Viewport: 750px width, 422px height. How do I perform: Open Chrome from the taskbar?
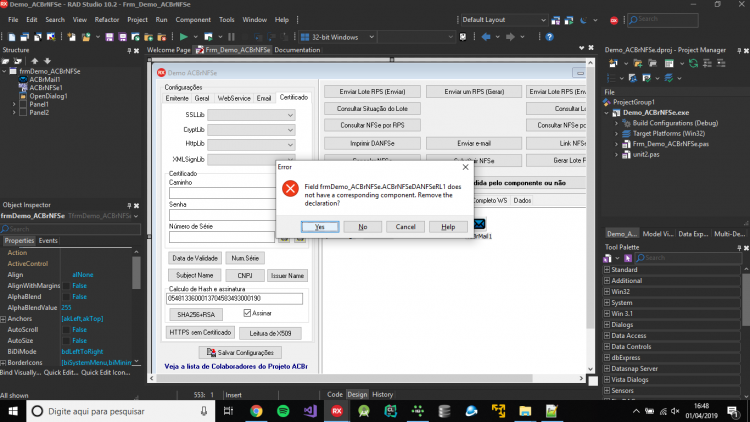[256, 411]
